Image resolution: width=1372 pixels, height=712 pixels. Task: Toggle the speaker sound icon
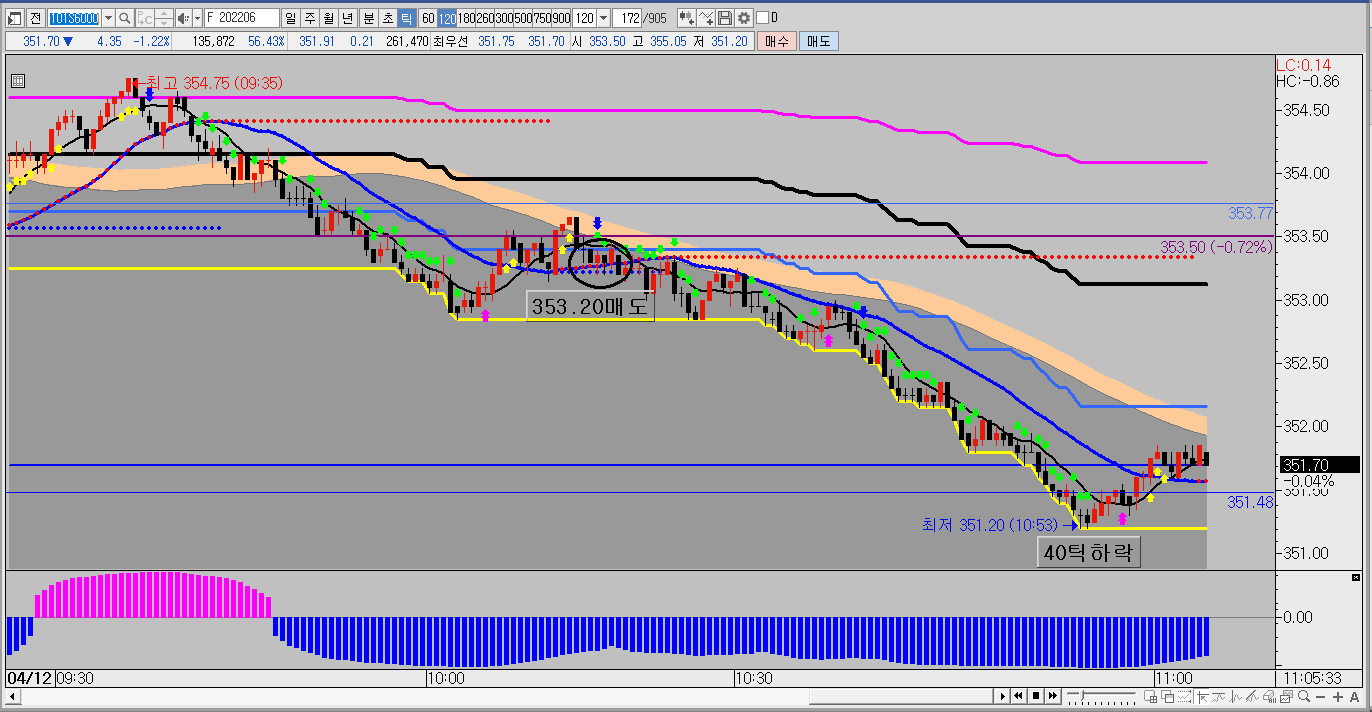point(183,18)
